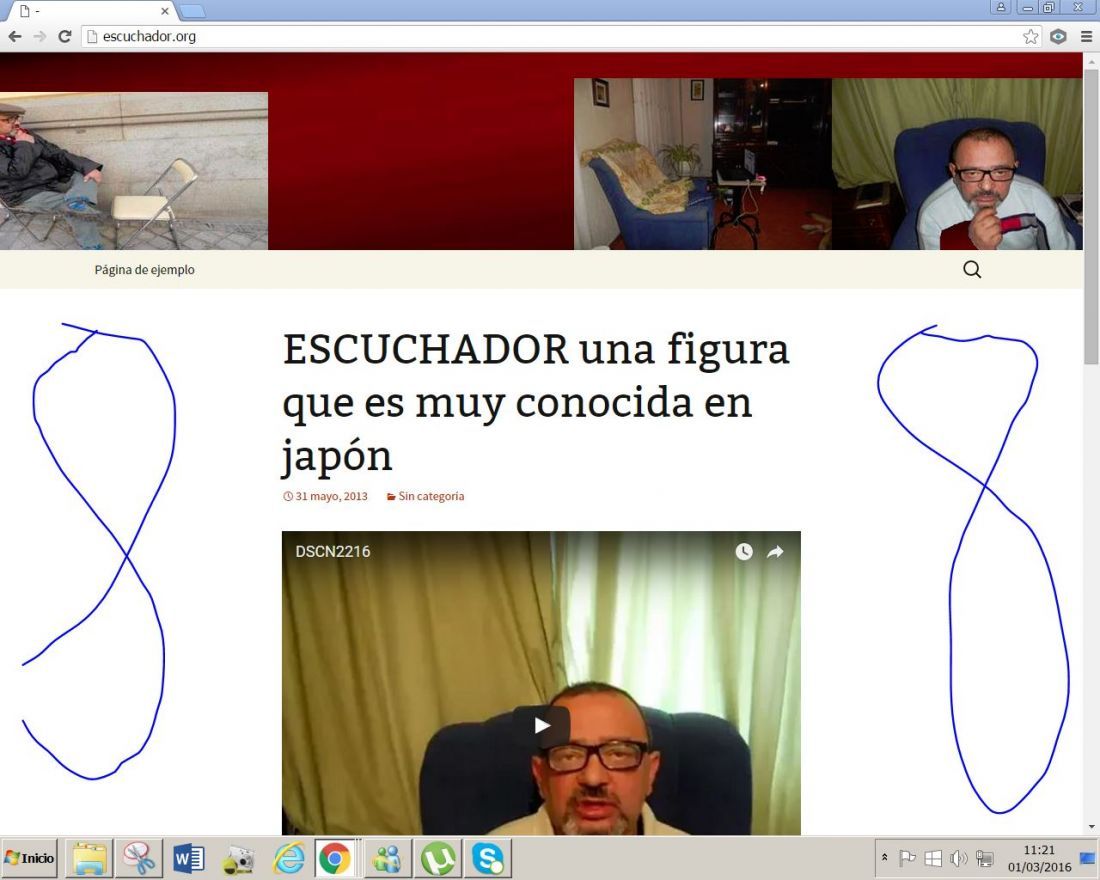This screenshot has height=880, width=1100.
Task: Open the camera app taskbar icon
Action: (x=238, y=858)
